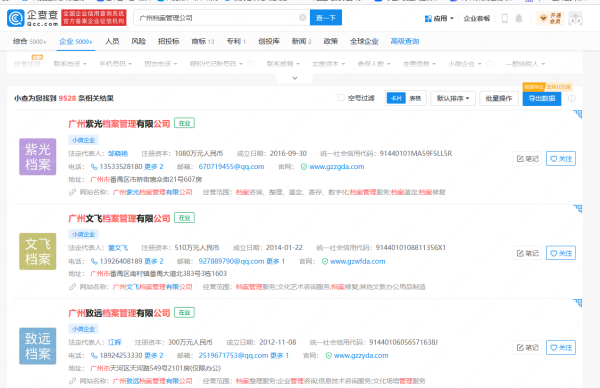Switch to the 风险 tab

click(x=139, y=41)
